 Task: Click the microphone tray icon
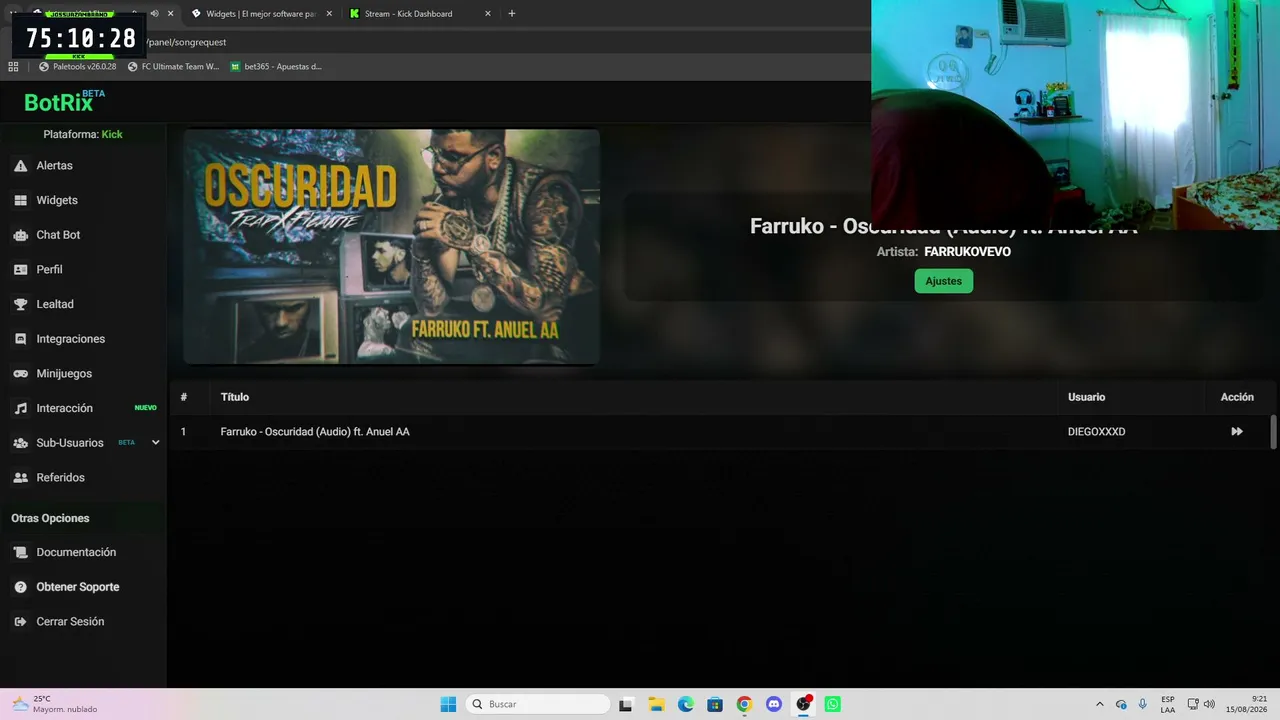[x=1143, y=704]
